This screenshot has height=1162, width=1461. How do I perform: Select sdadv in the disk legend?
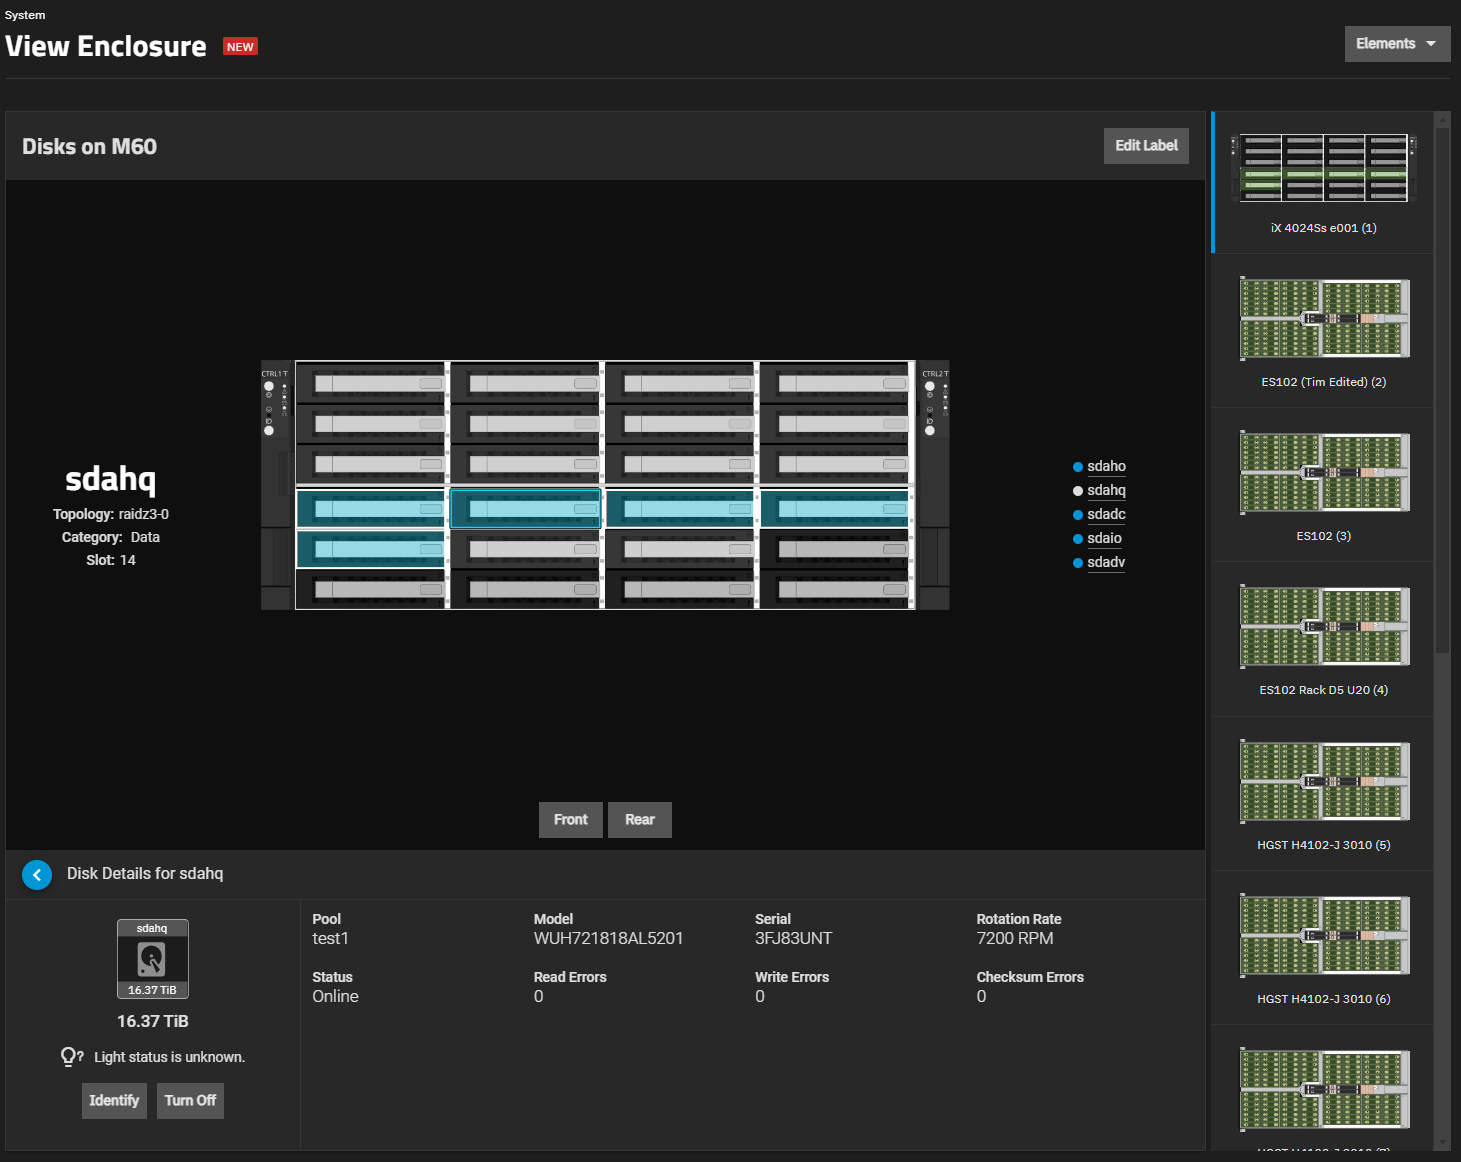[x=1106, y=563]
